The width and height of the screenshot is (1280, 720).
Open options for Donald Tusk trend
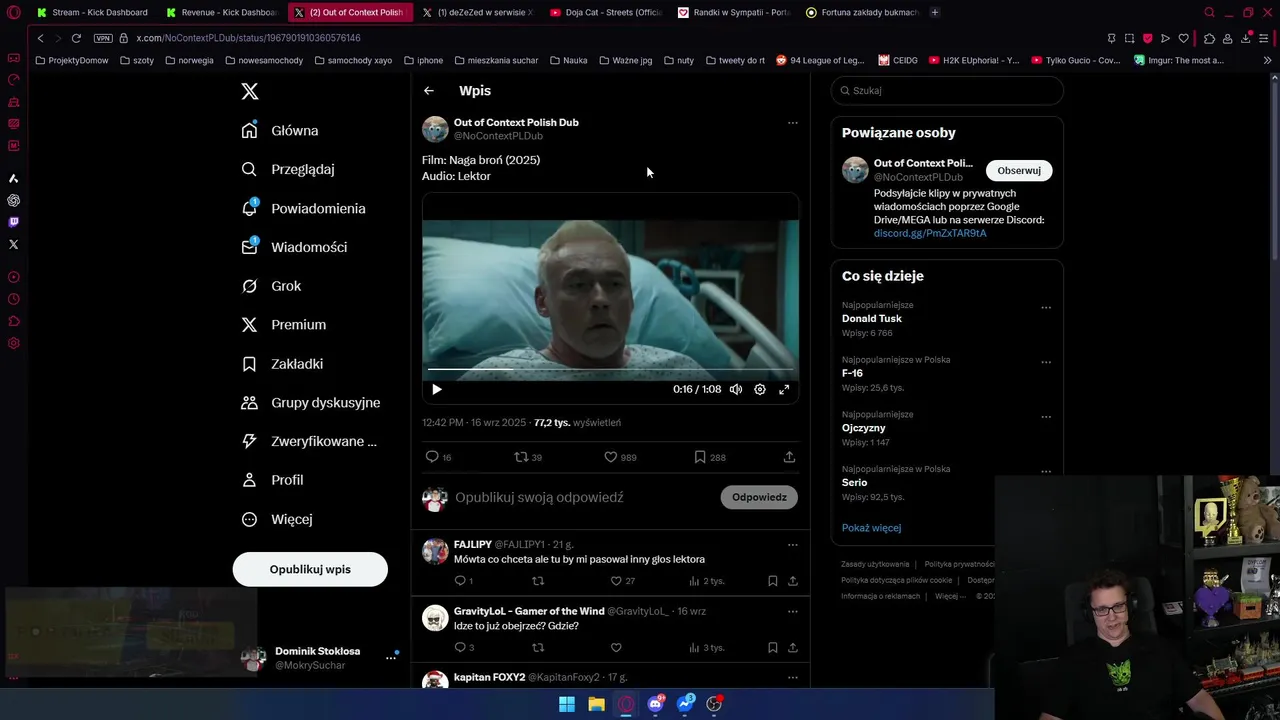click(1046, 308)
